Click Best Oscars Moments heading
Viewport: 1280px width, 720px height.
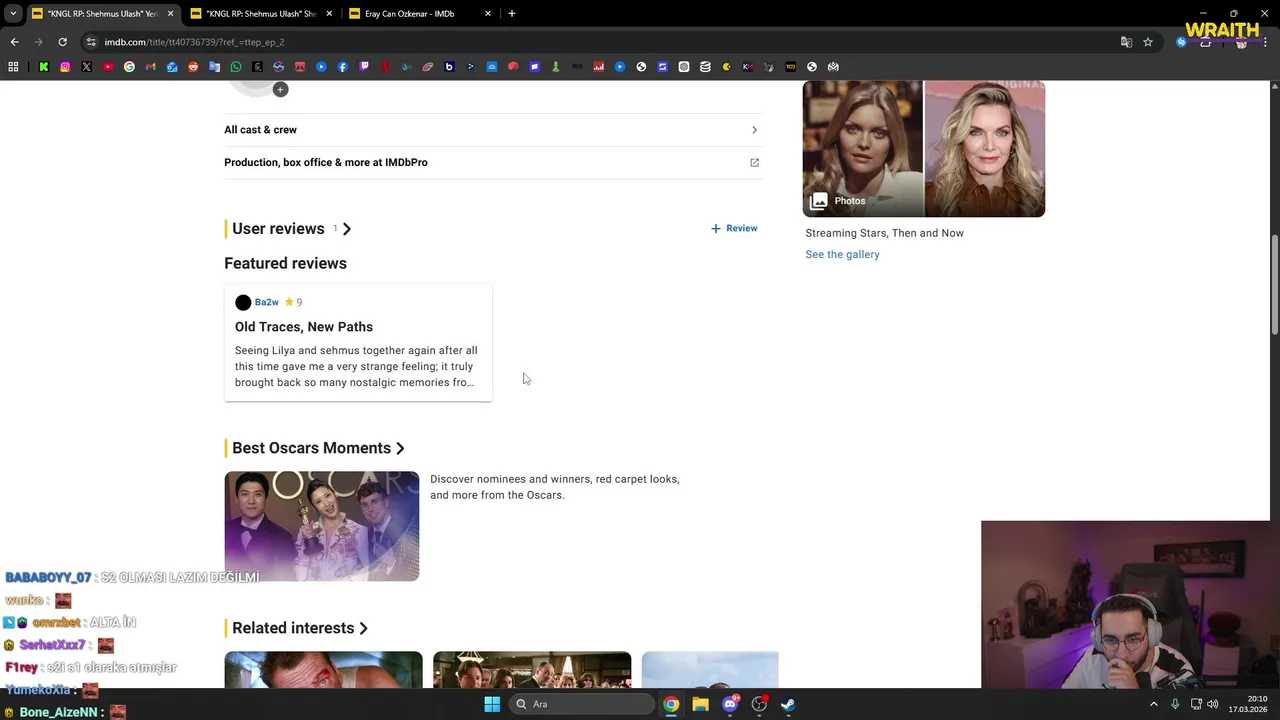pos(311,448)
